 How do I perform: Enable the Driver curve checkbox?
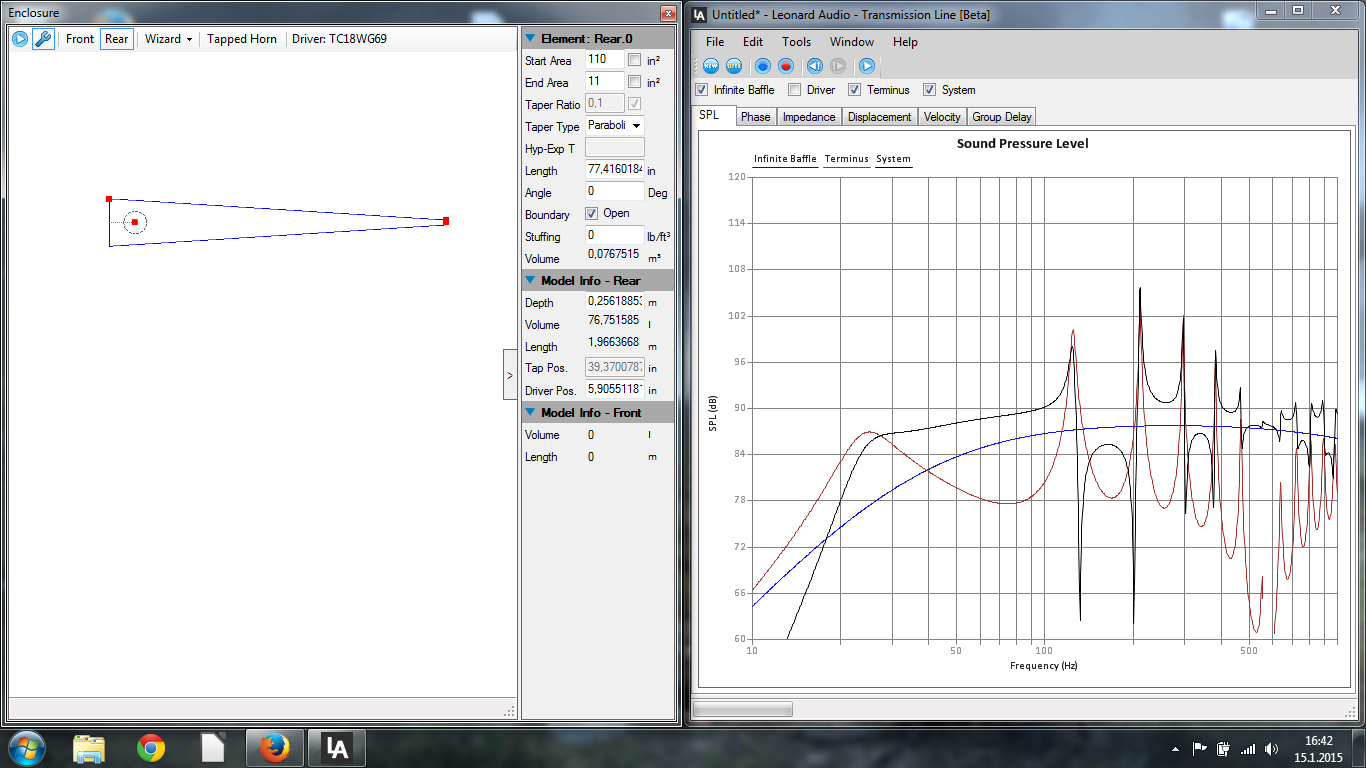coord(794,89)
